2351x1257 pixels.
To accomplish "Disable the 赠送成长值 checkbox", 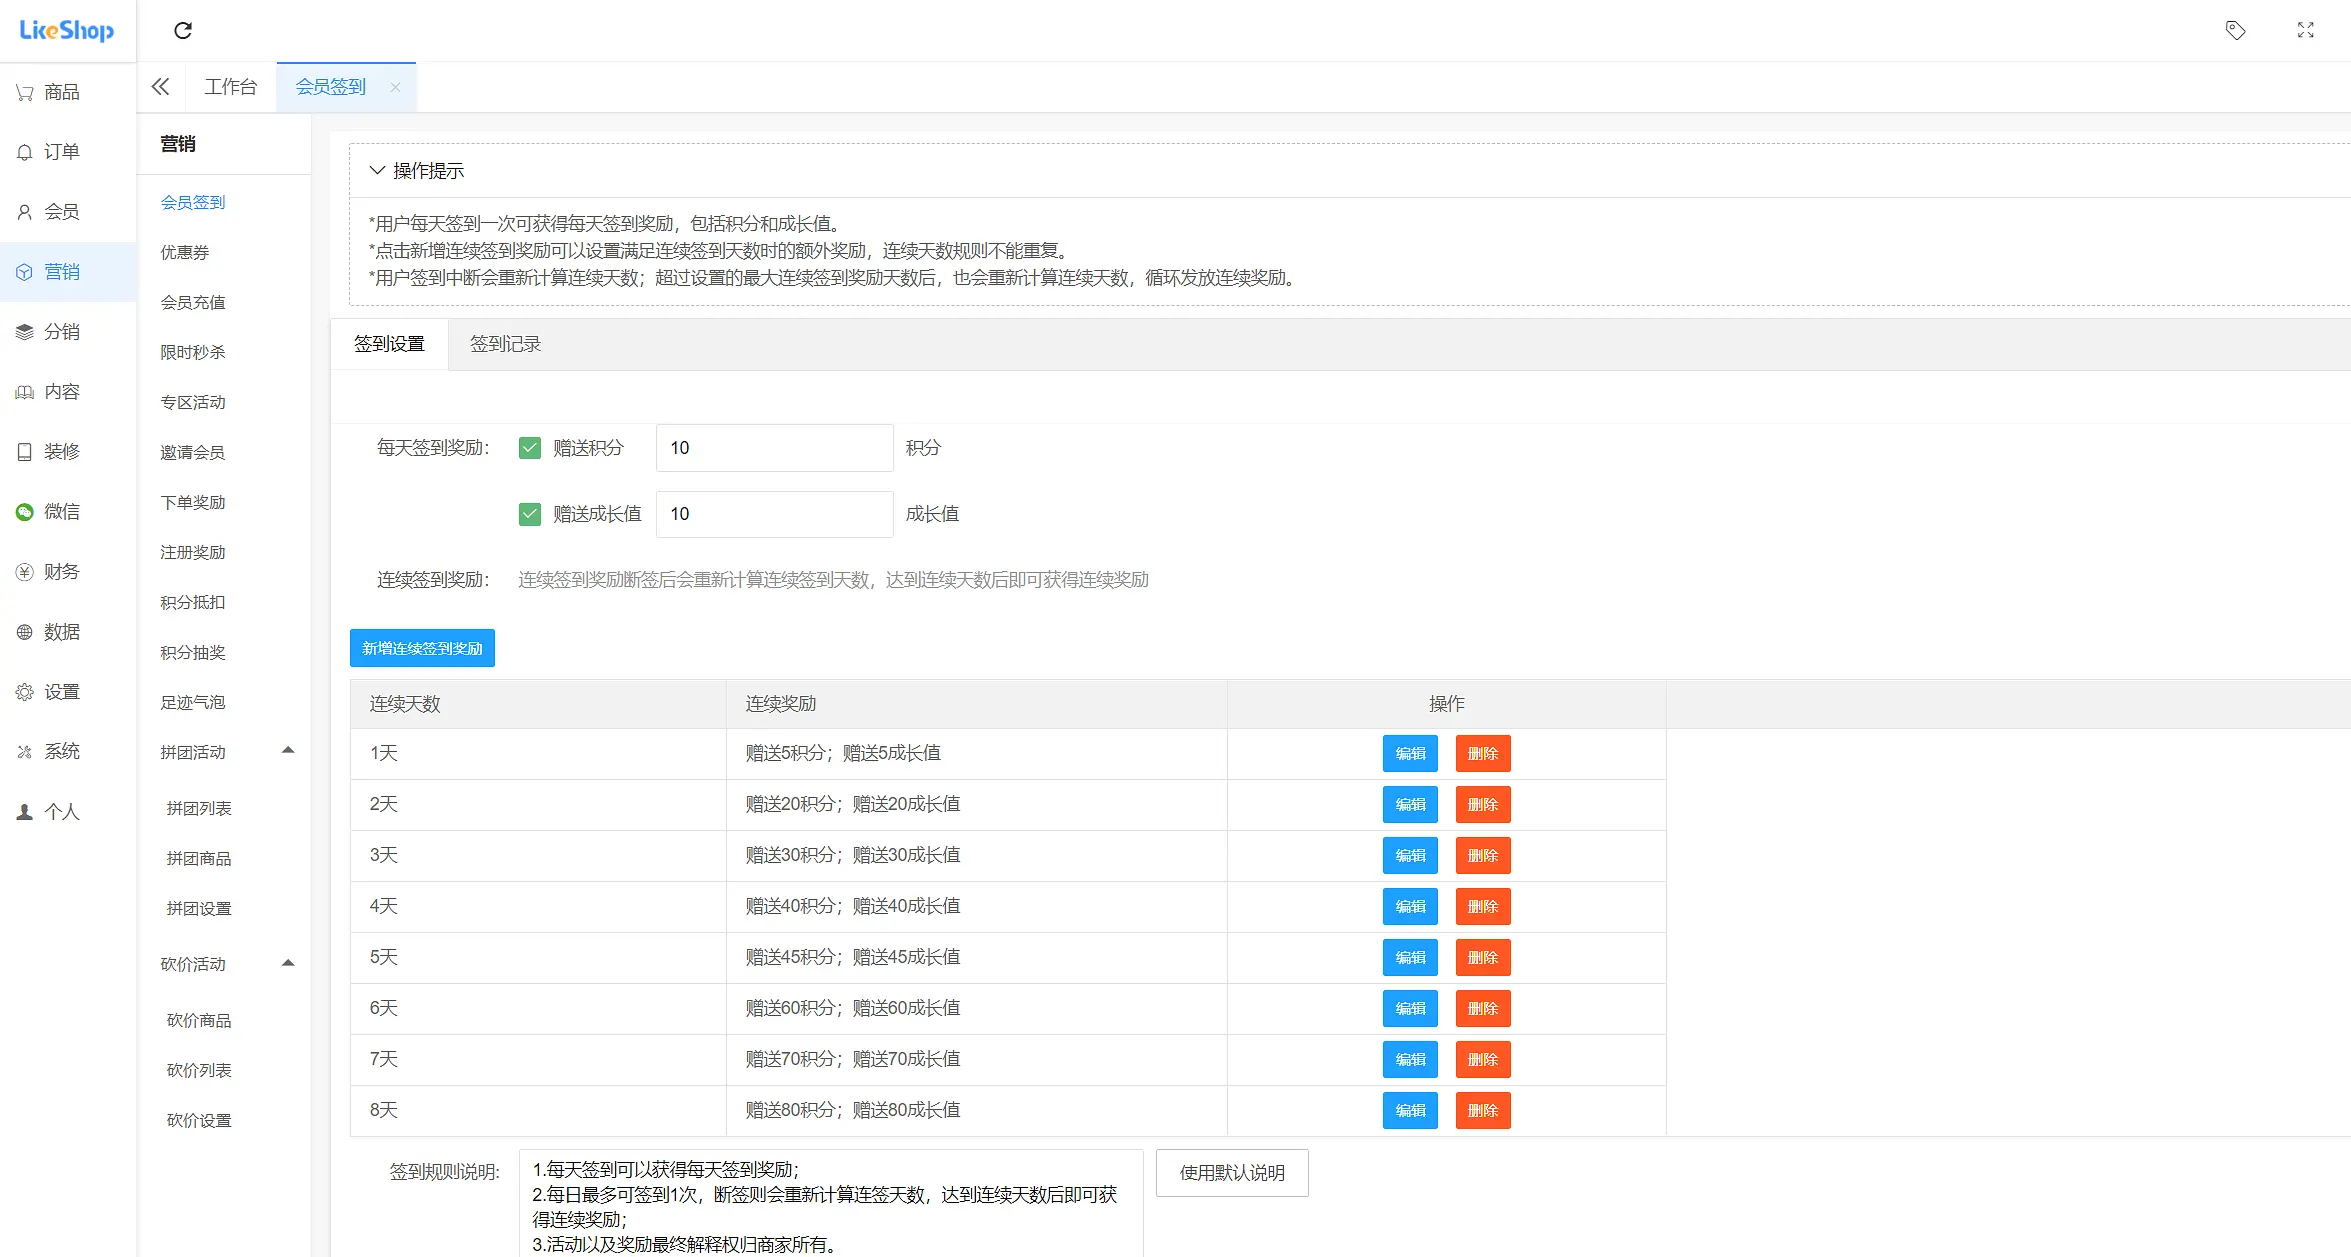I will (529, 513).
